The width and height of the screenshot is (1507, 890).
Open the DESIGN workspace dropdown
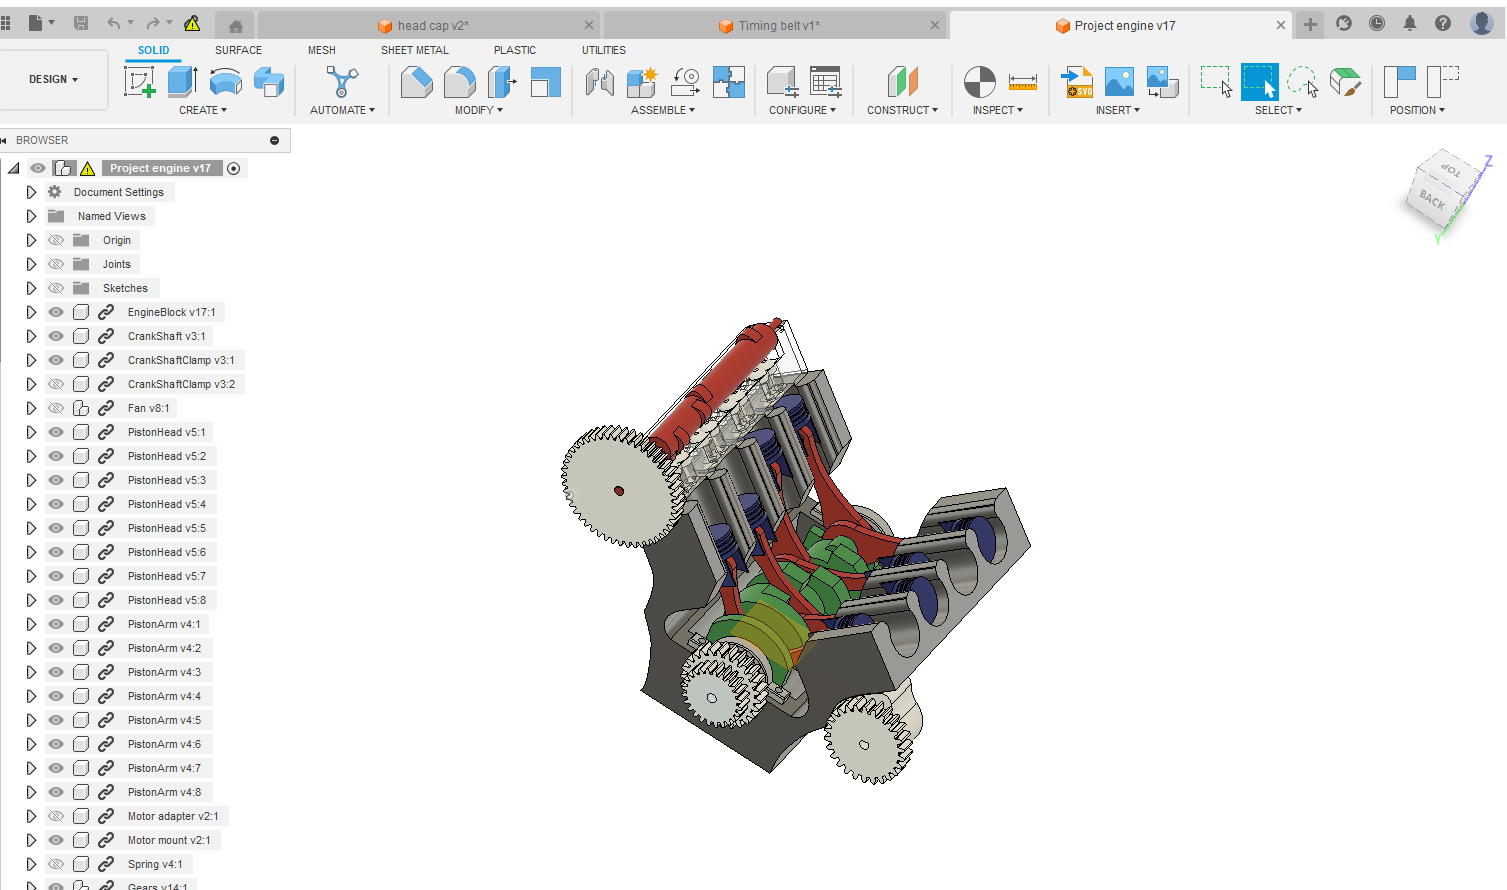point(54,79)
